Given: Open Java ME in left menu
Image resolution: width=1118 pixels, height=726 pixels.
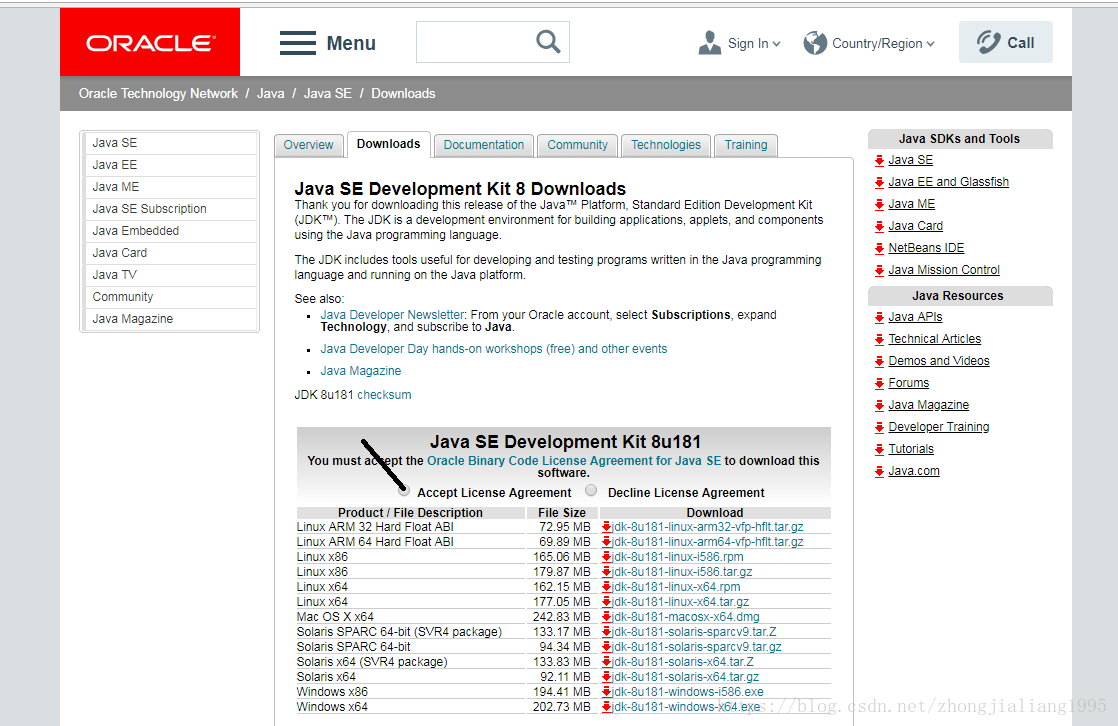Looking at the screenshot, I should tap(170, 187).
